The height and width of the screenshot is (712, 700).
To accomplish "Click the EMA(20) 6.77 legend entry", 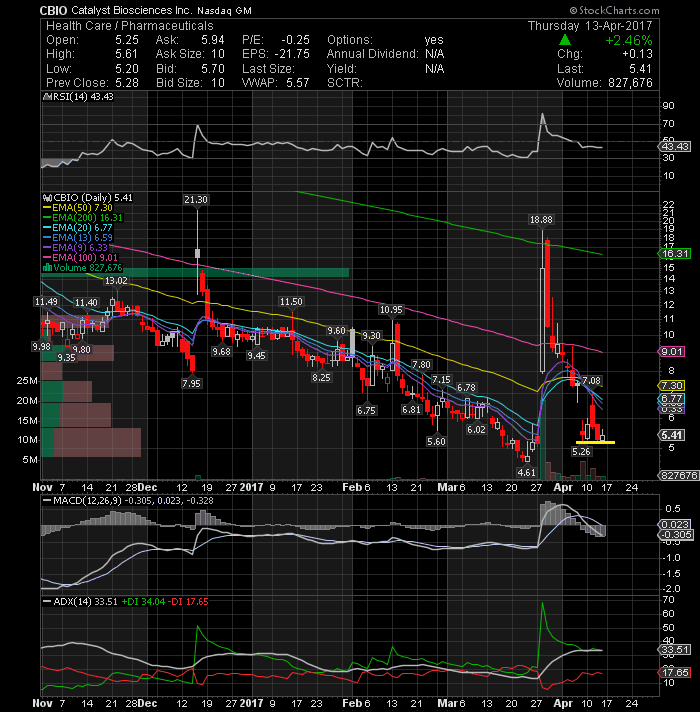I will point(78,228).
